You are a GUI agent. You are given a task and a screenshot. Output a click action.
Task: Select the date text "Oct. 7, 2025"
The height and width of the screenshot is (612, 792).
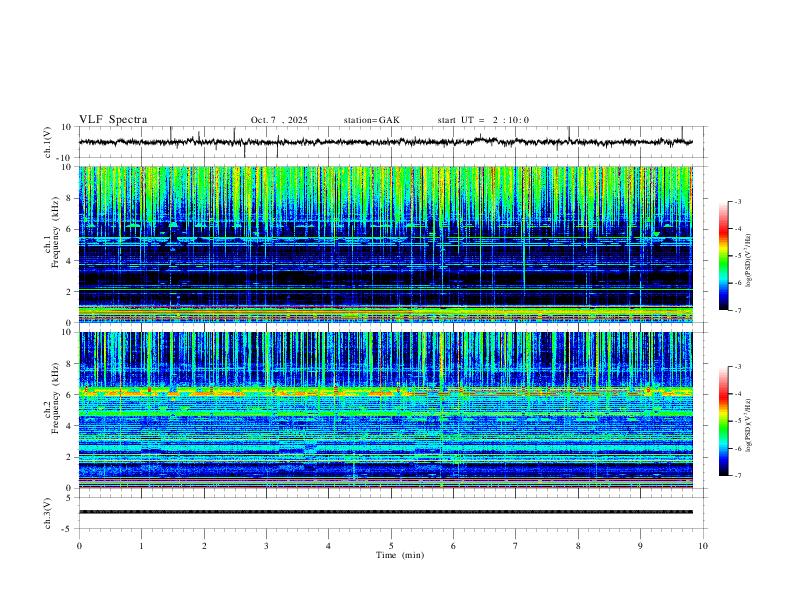click(279, 120)
